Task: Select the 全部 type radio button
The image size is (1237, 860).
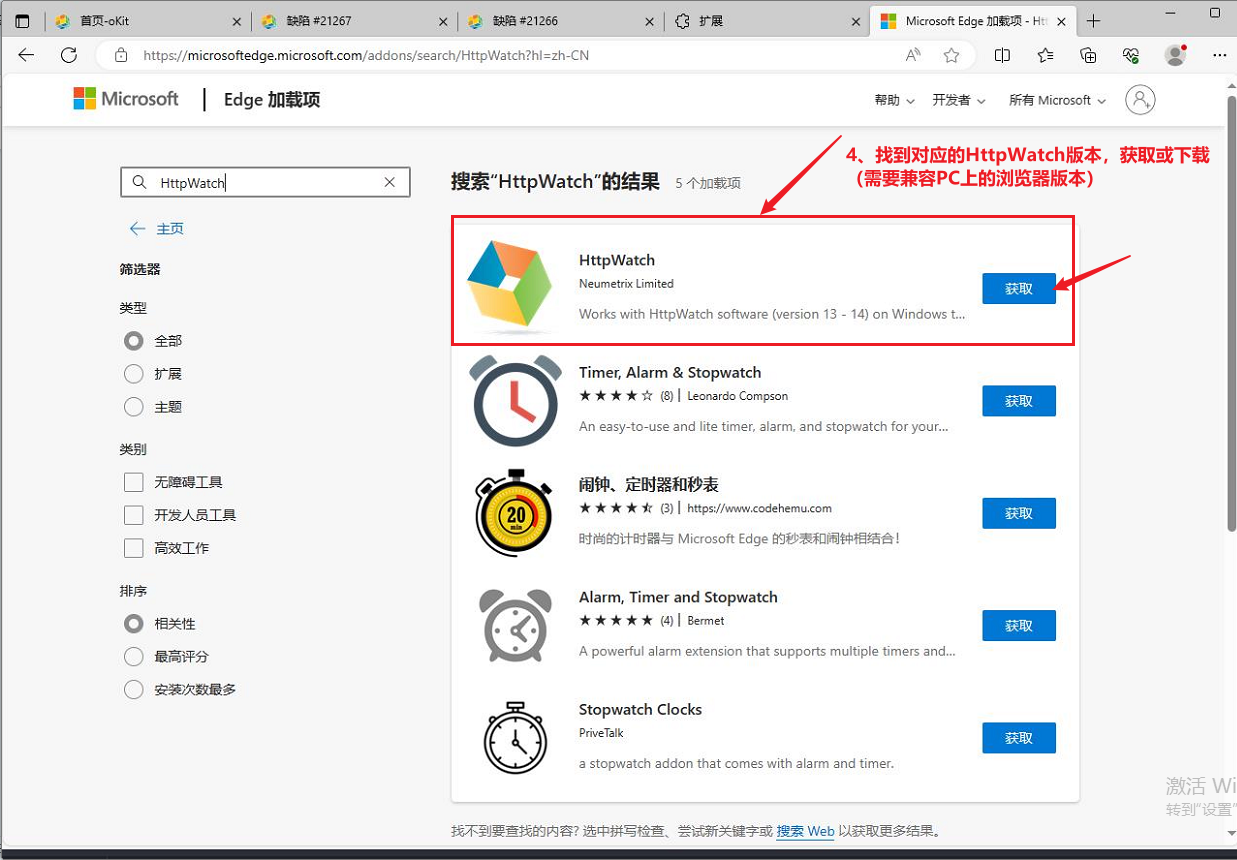Action: (x=134, y=341)
